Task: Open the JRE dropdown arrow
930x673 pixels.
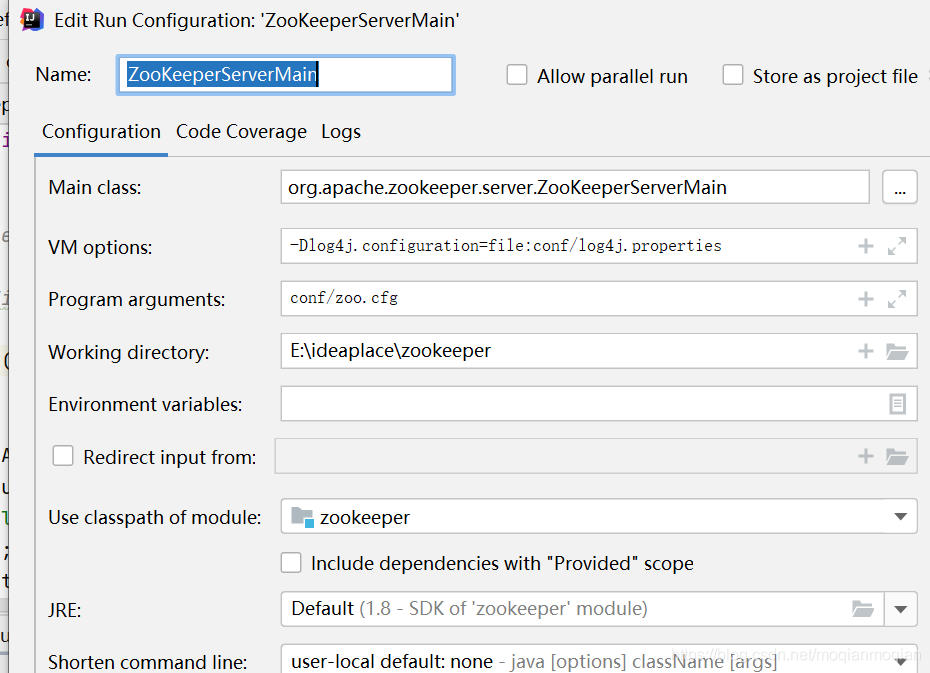Action: [x=900, y=609]
